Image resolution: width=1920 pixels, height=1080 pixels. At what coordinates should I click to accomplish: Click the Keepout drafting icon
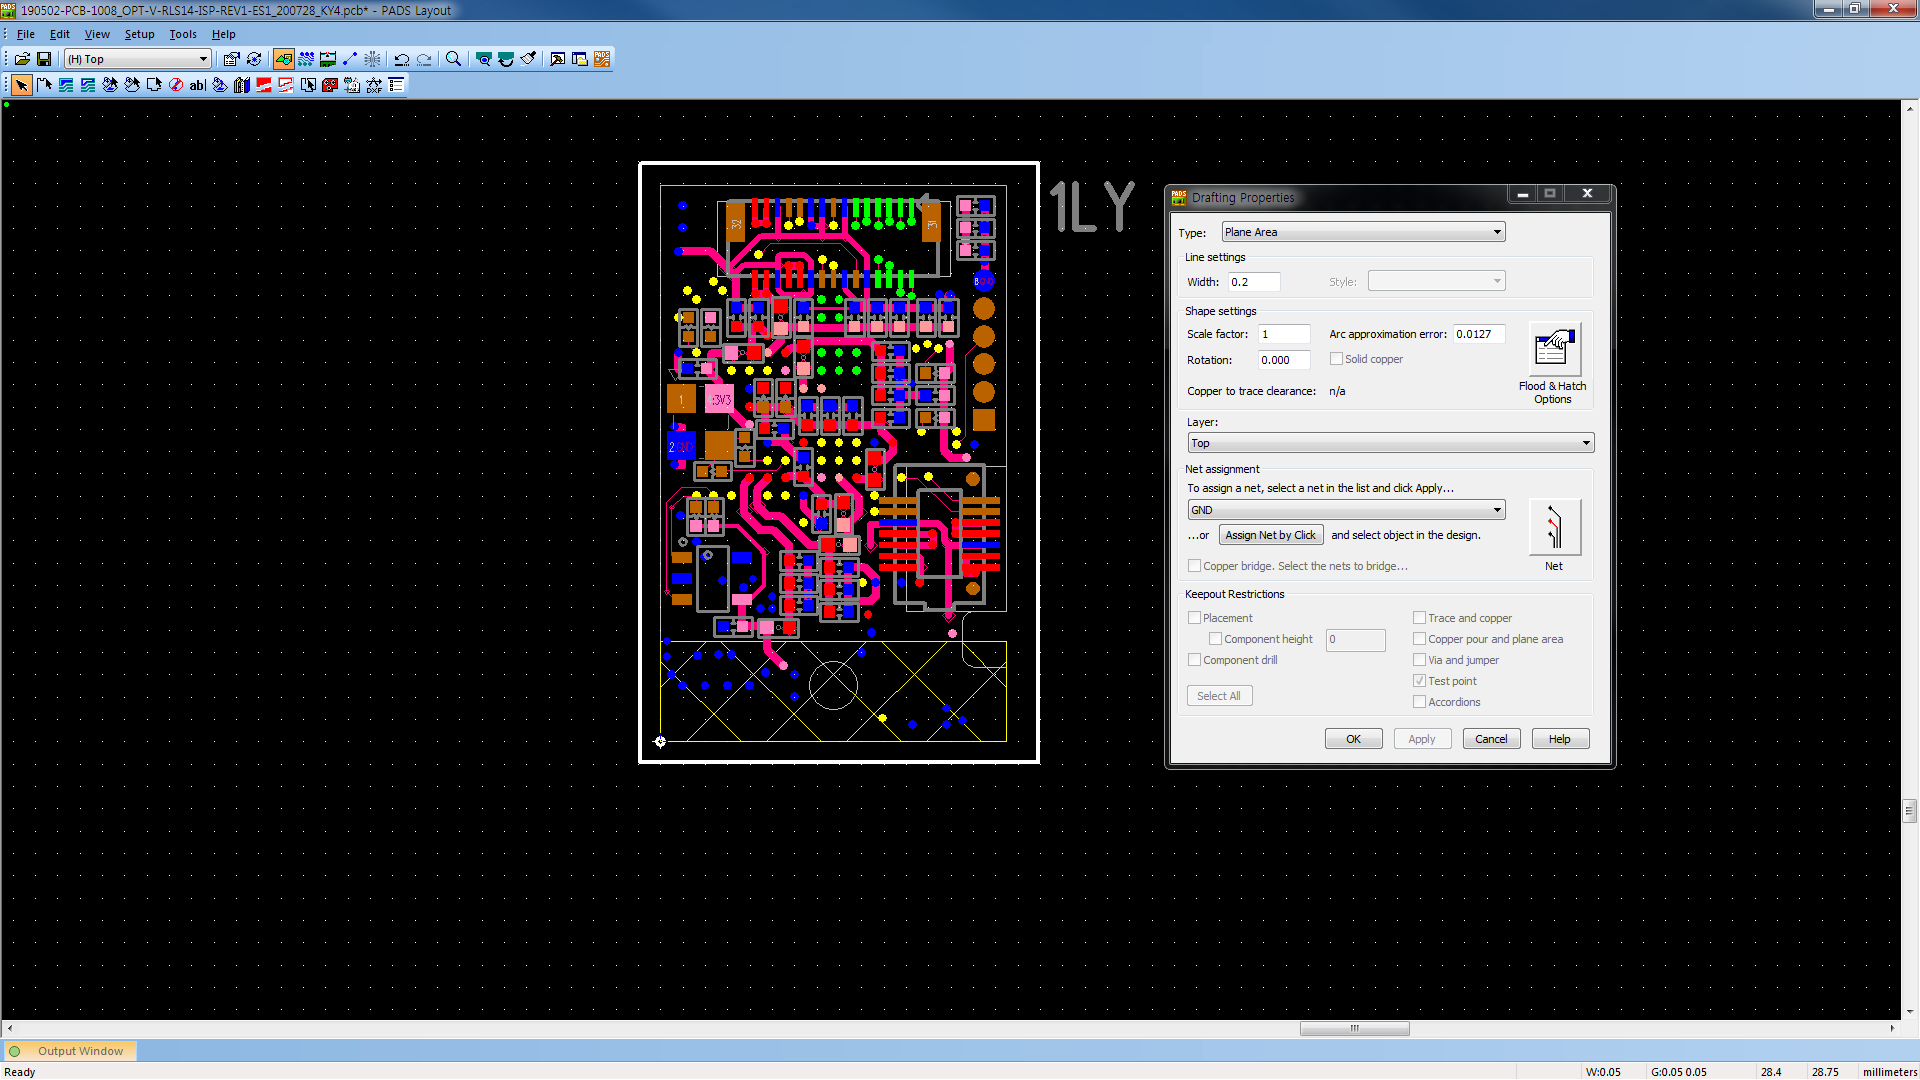coord(176,85)
